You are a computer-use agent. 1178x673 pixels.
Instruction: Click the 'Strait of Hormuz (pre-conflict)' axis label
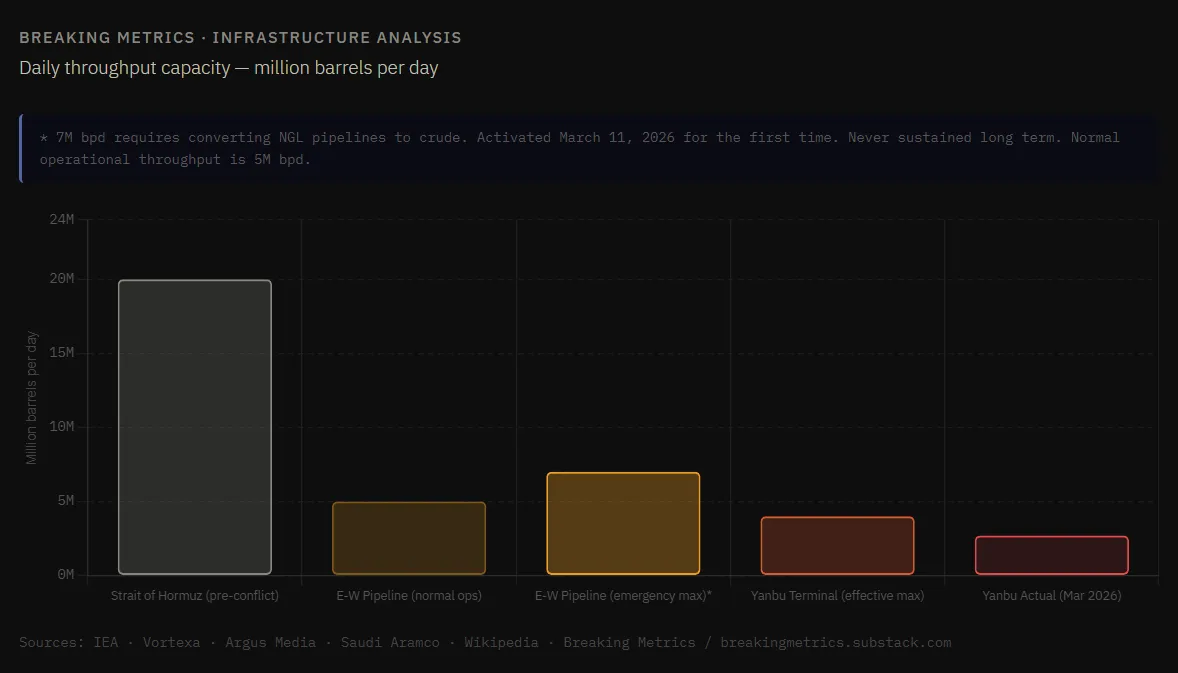[195, 595]
